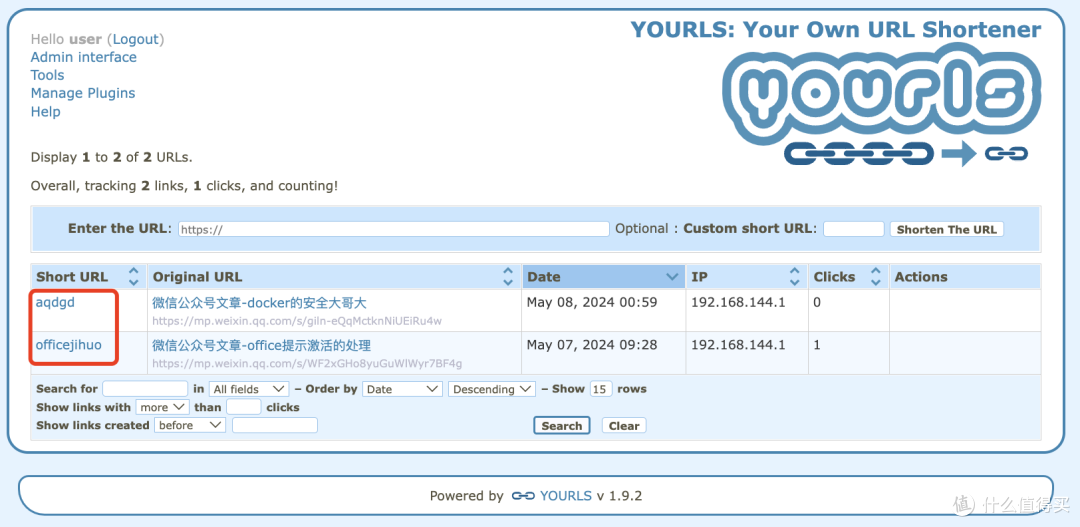
Task: Open the Order by Date dropdown
Action: pos(402,389)
